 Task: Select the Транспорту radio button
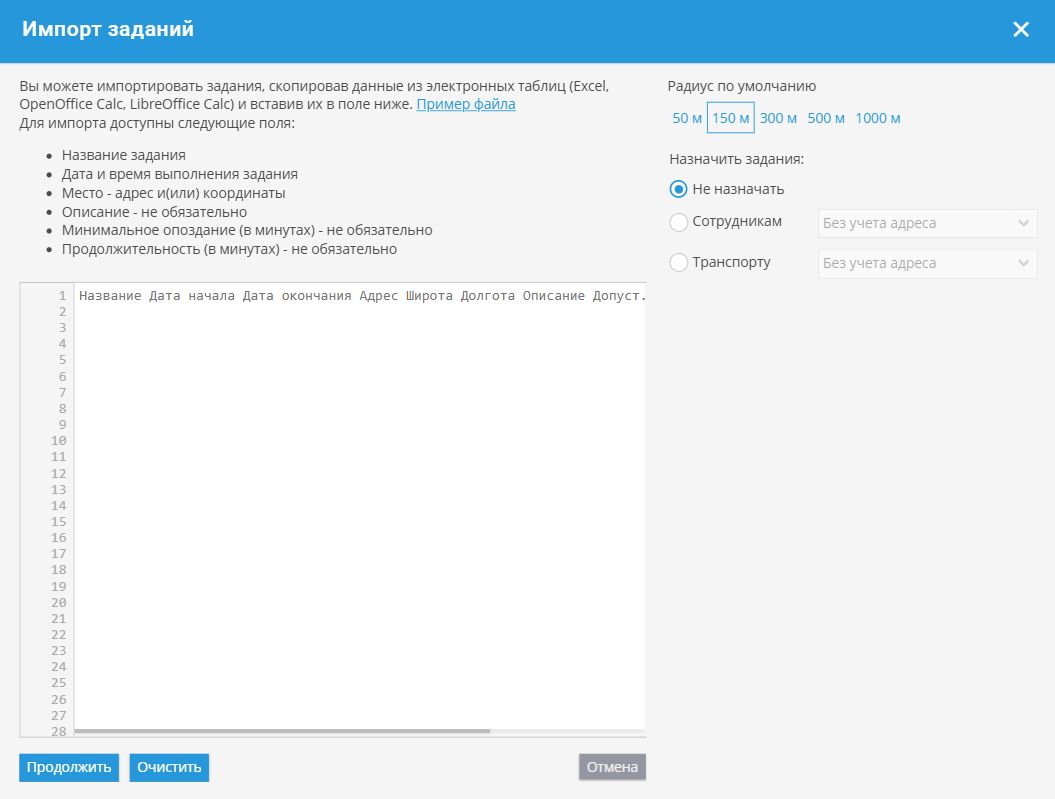click(679, 263)
